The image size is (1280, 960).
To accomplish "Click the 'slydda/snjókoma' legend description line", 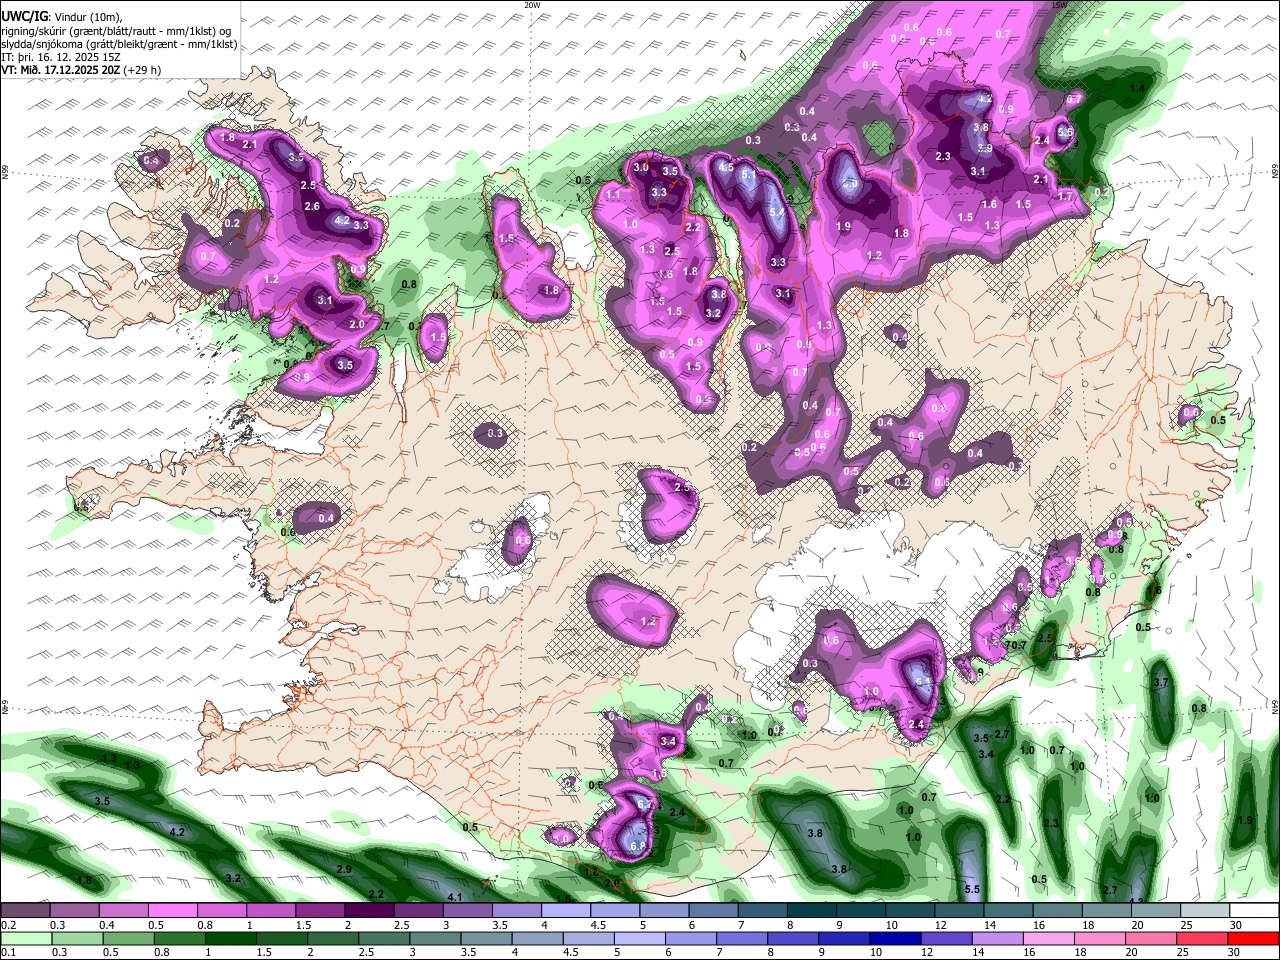I will [x=119, y=45].
